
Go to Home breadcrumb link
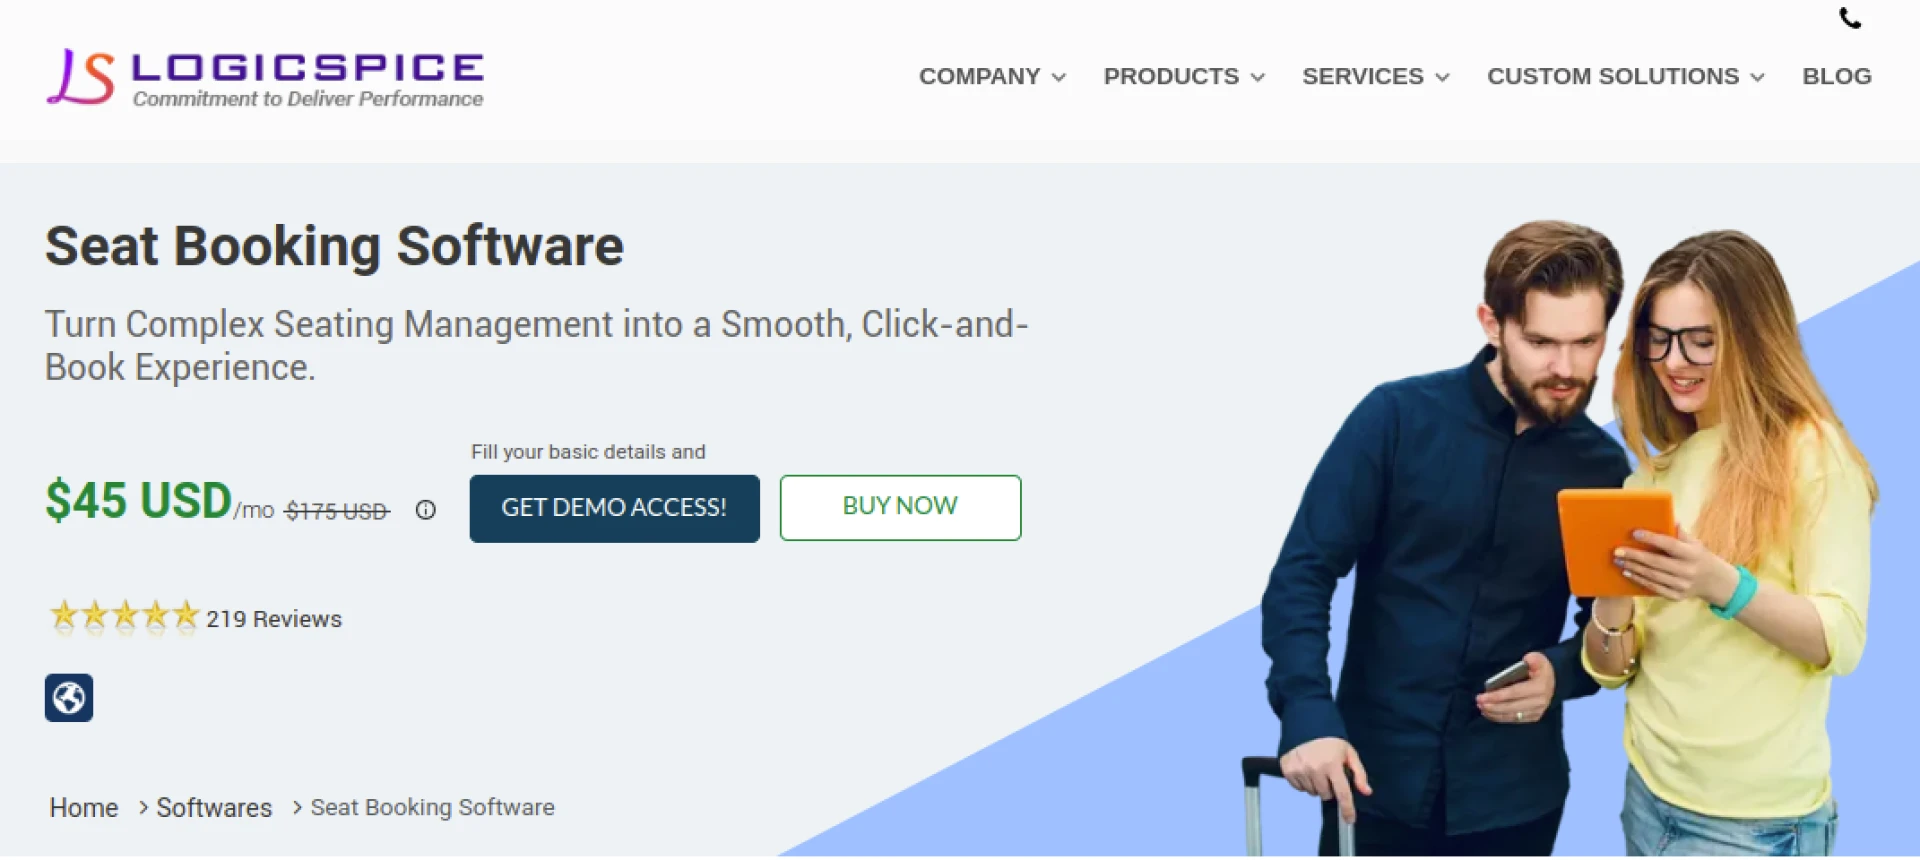pyautogui.click(x=84, y=807)
